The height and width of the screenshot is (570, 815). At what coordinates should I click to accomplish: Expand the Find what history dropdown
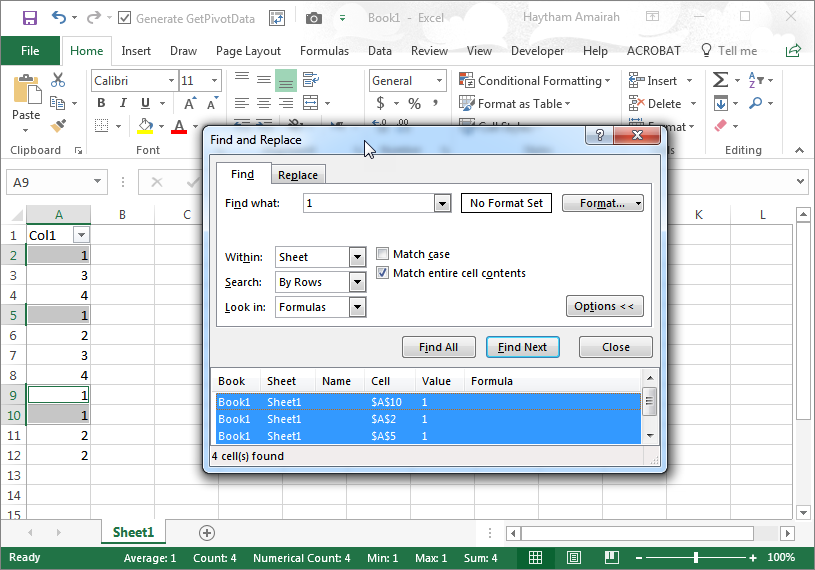coord(442,203)
